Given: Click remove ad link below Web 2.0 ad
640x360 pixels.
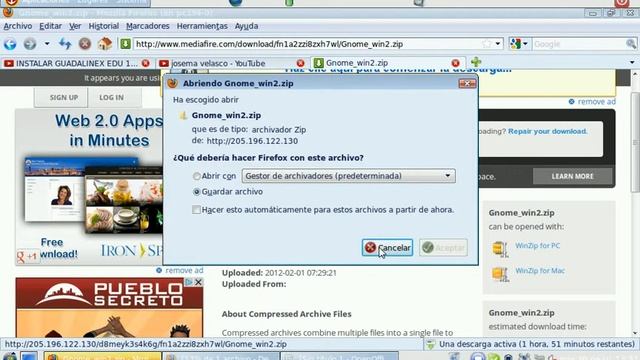Looking at the screenshot, I should pos(184,270).
